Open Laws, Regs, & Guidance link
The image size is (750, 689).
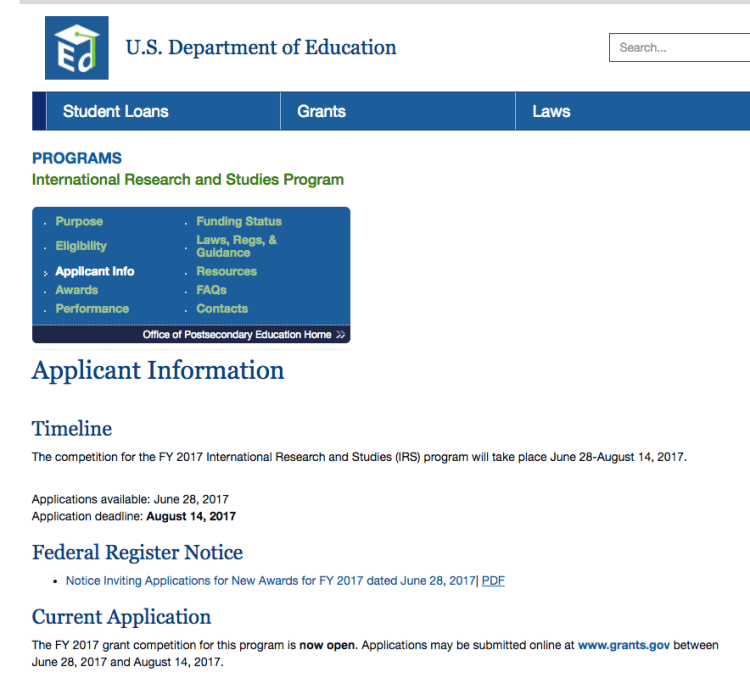pyautogui.click(x=237, y=246)
